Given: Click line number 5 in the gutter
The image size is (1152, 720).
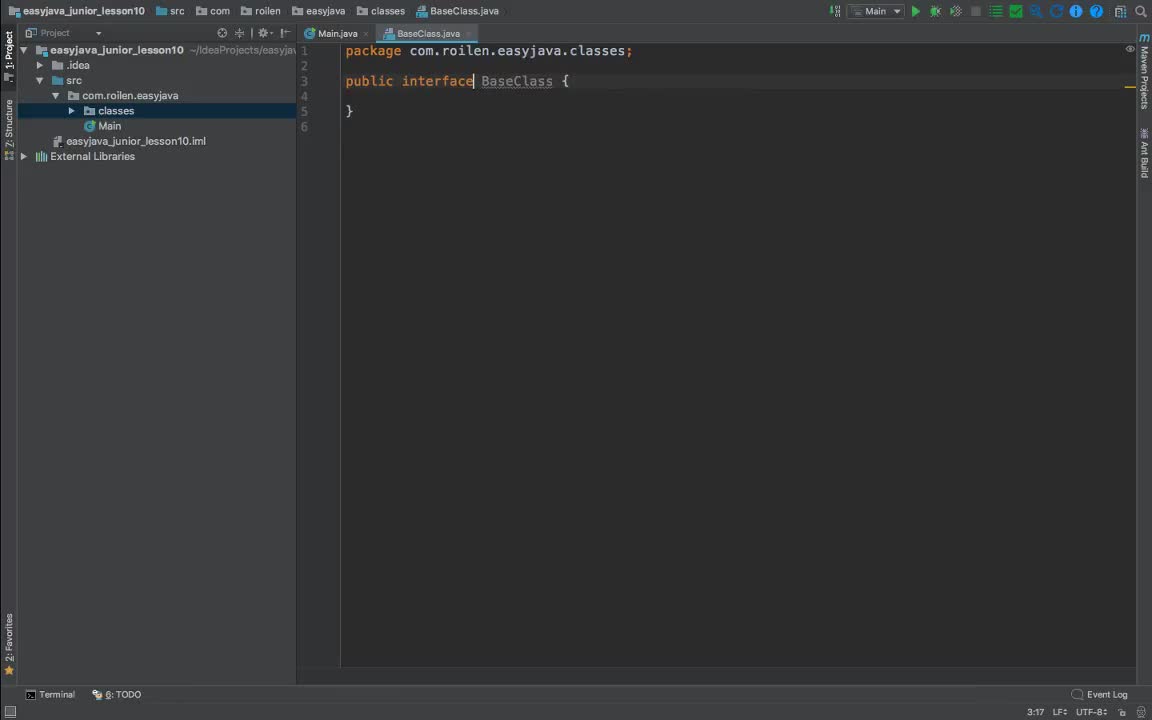Looking at the screenshot, I should click(304, 112).
